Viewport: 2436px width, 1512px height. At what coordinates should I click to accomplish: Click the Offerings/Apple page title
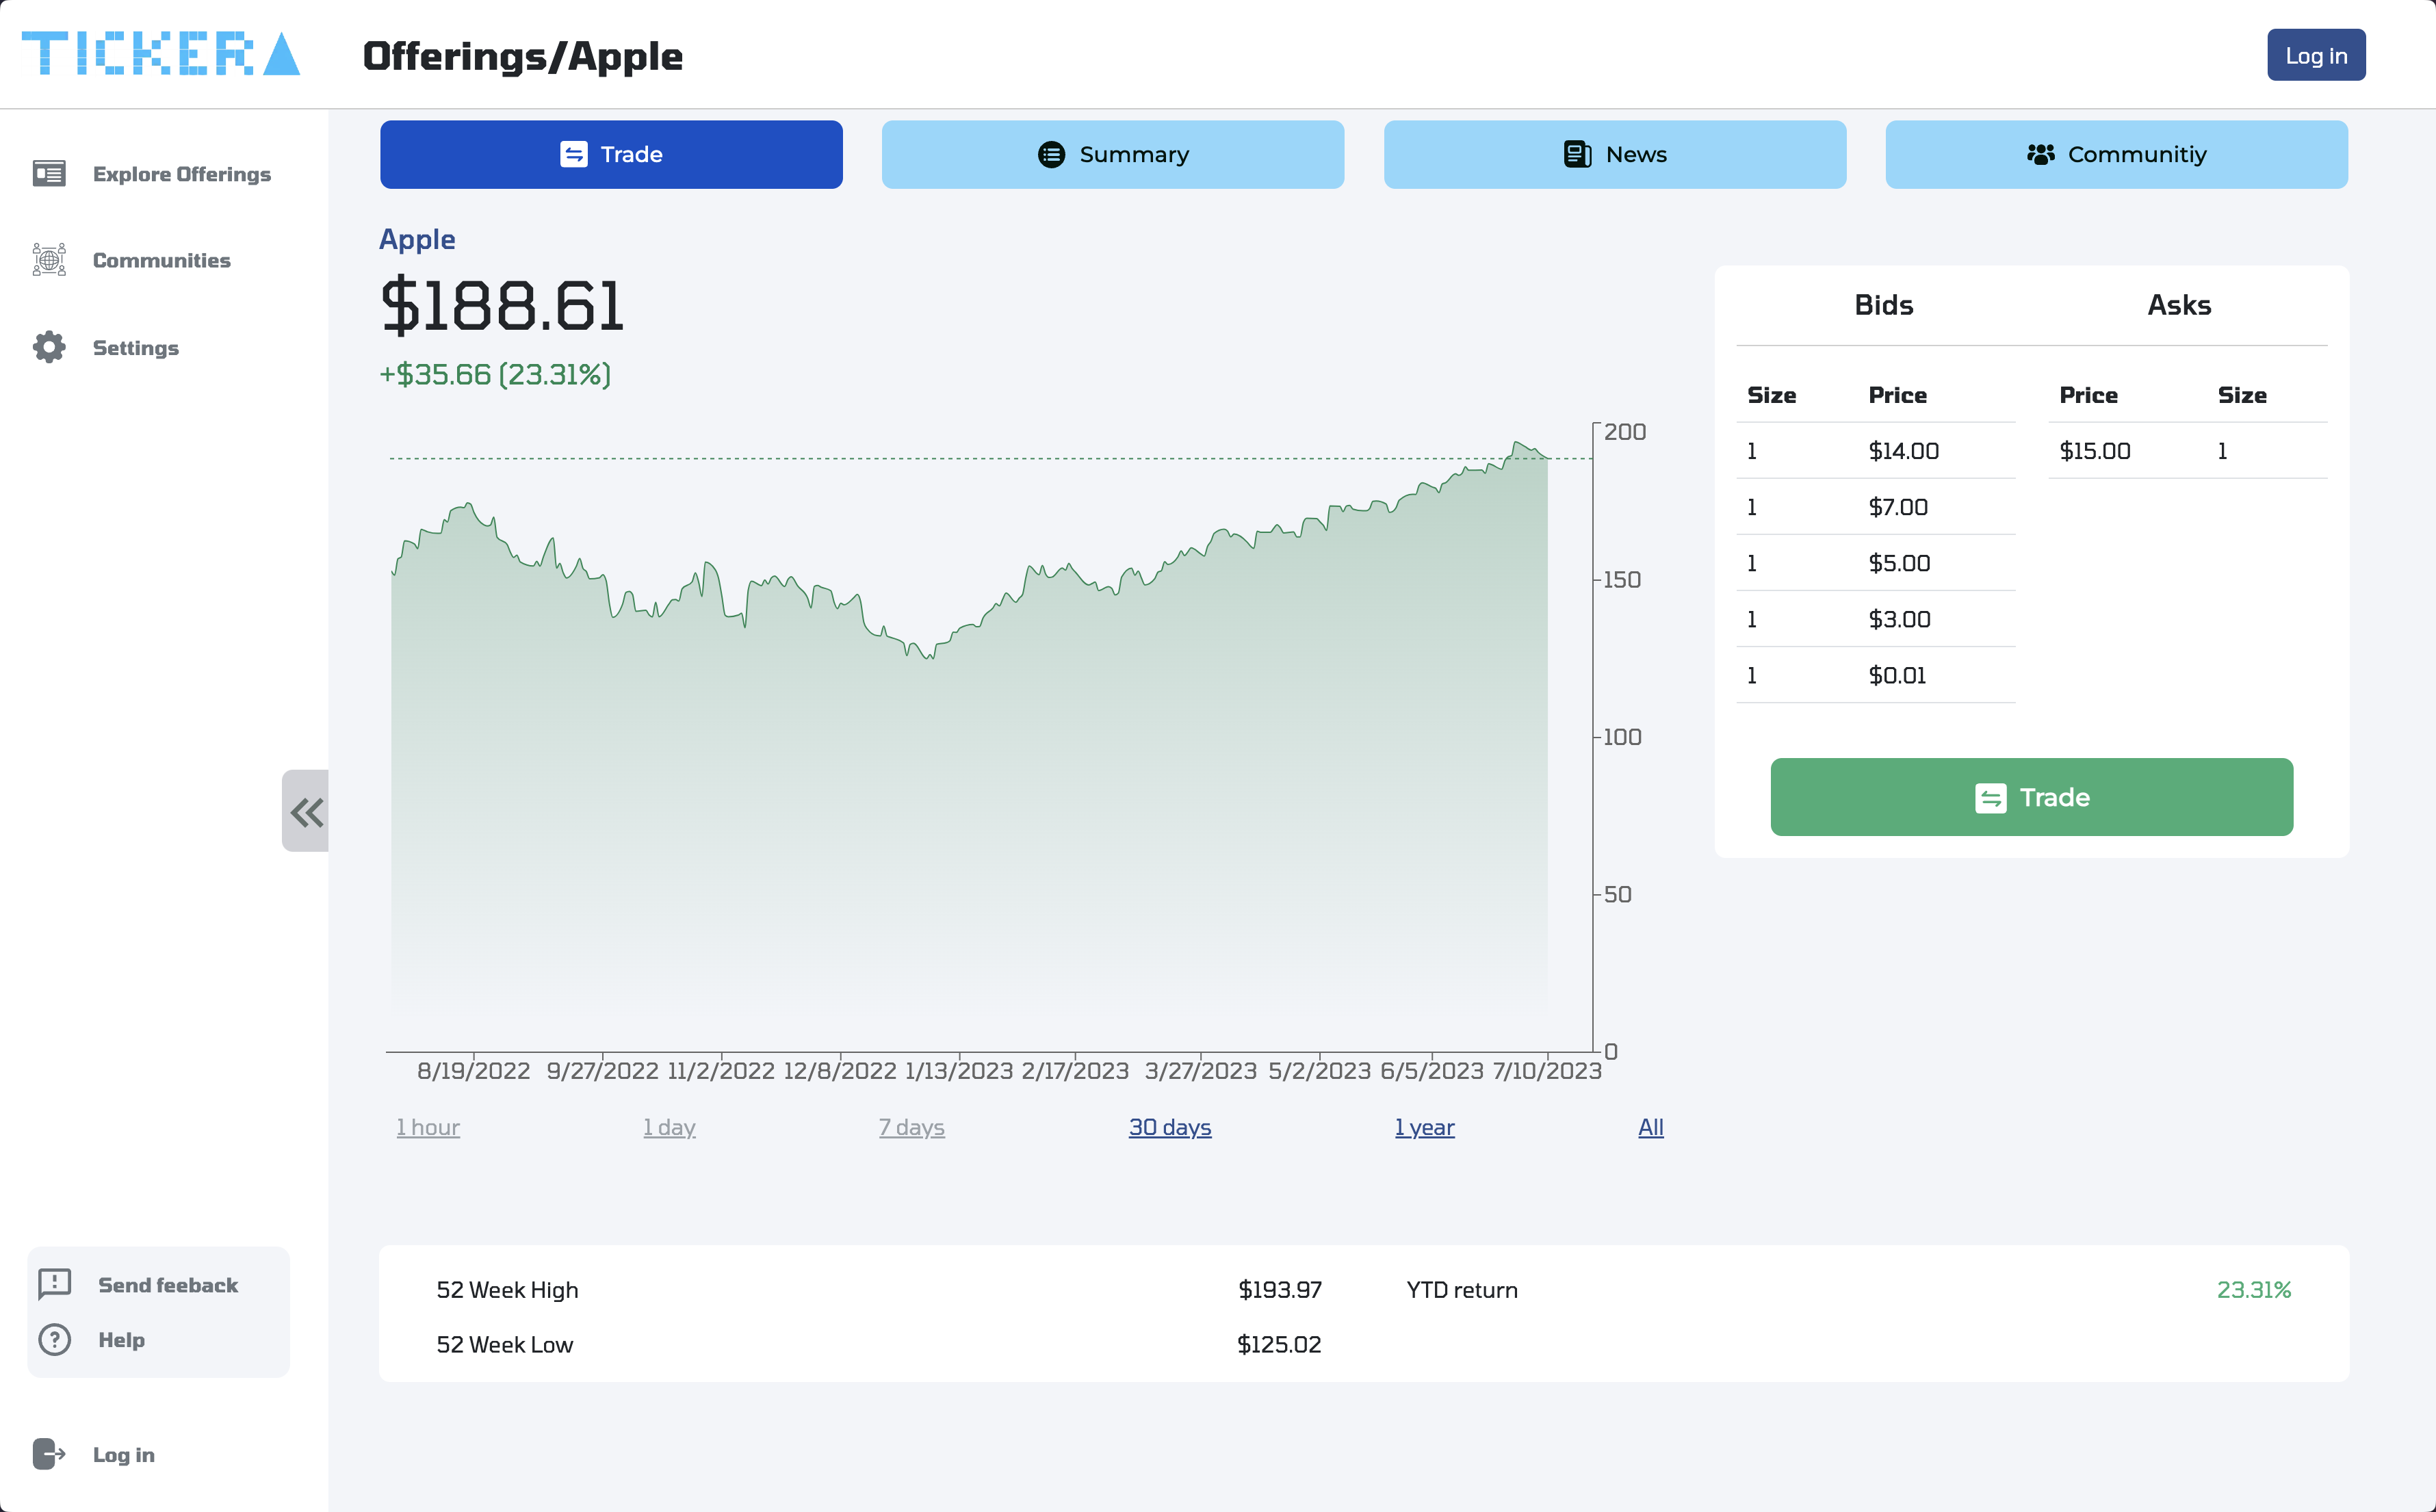tap(522, 56)
